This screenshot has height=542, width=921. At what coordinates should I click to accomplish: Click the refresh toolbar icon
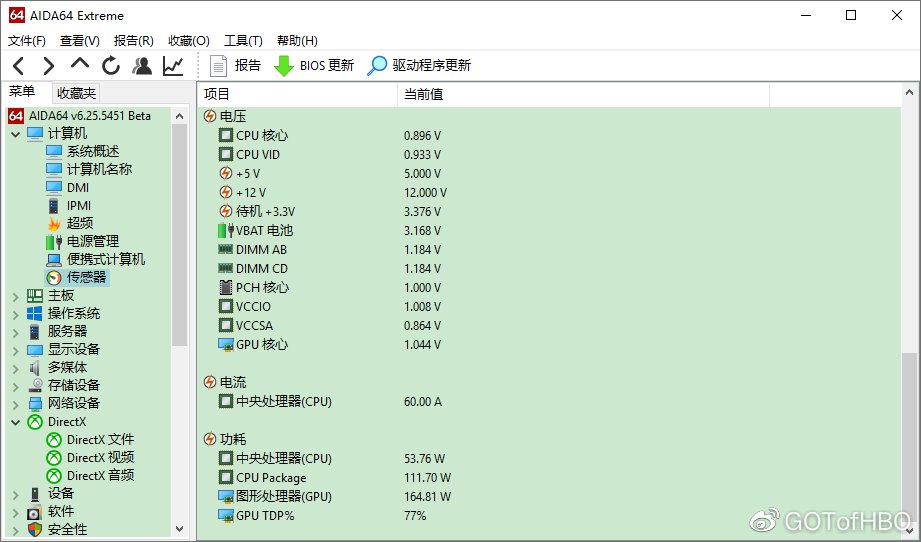coord(110,66)
